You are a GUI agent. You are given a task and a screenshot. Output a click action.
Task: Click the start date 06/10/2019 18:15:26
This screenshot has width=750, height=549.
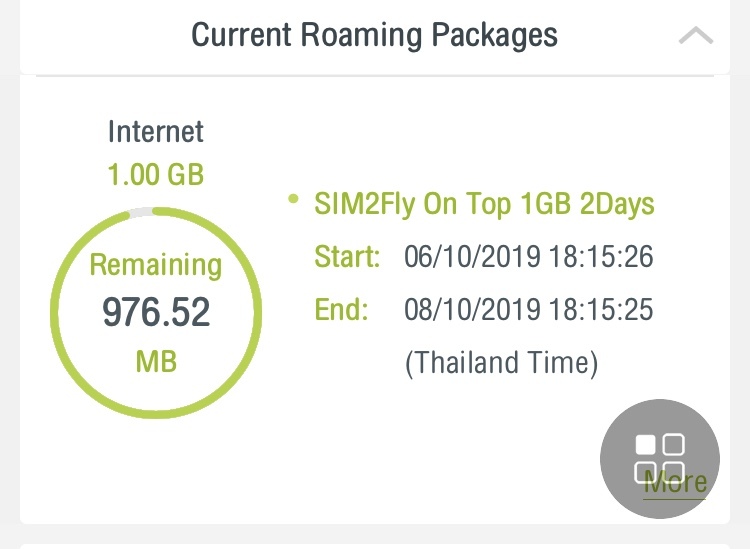[528, 257]
